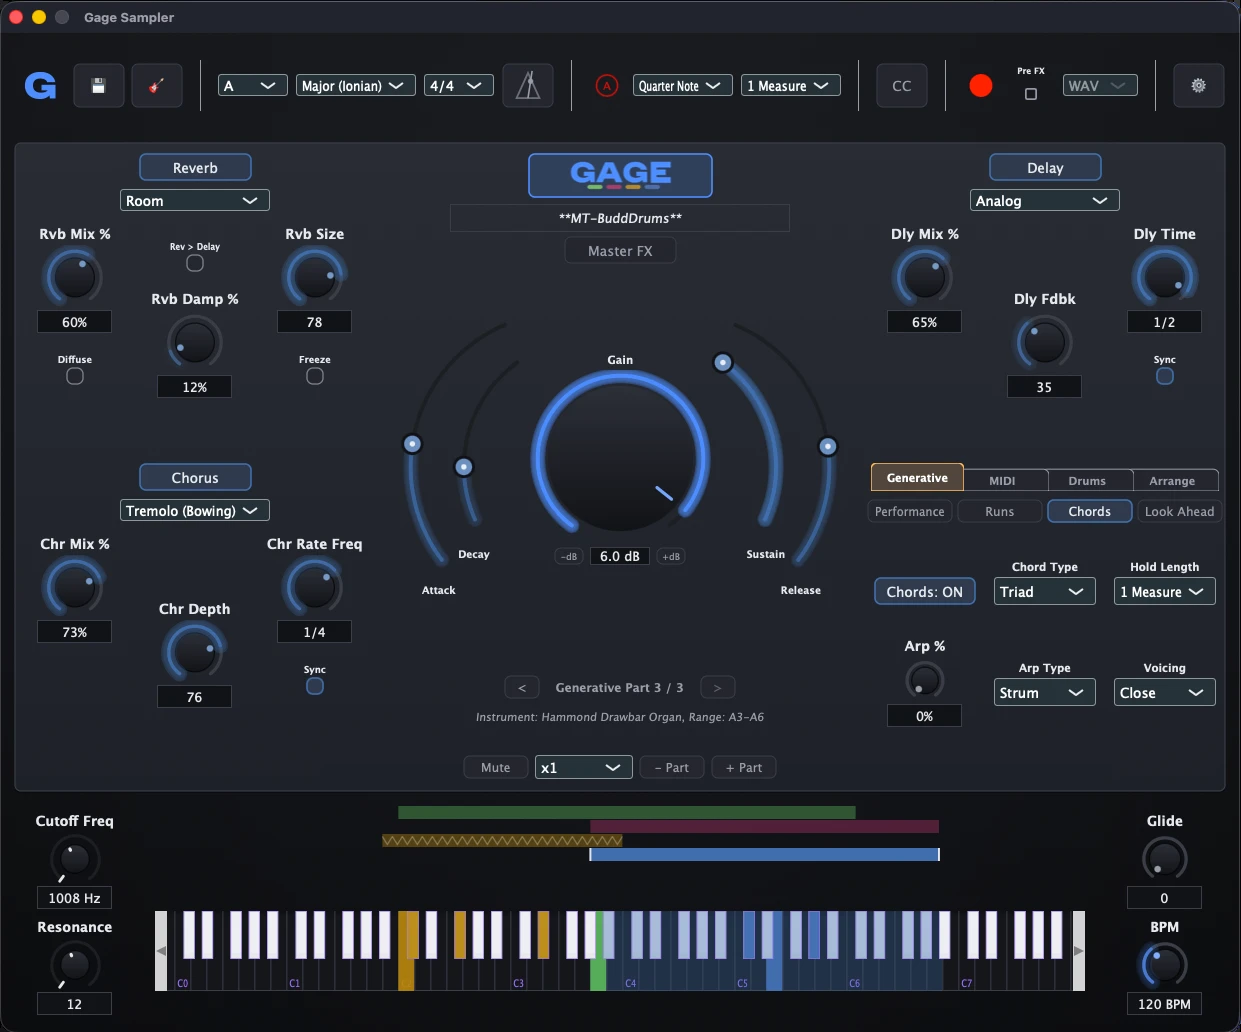Open the Major (Ionian) scale dropdown
The height and width of the screenshot is (1032, 1241).
click(356, 86)
